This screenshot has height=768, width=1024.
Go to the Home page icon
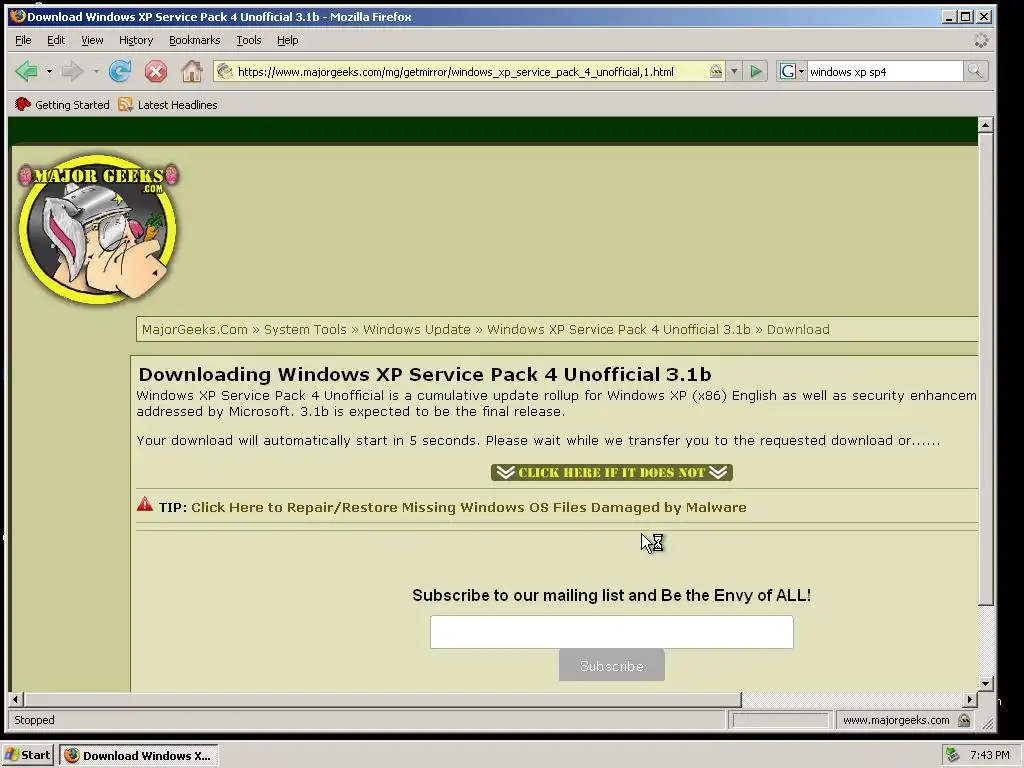point(191,71)
